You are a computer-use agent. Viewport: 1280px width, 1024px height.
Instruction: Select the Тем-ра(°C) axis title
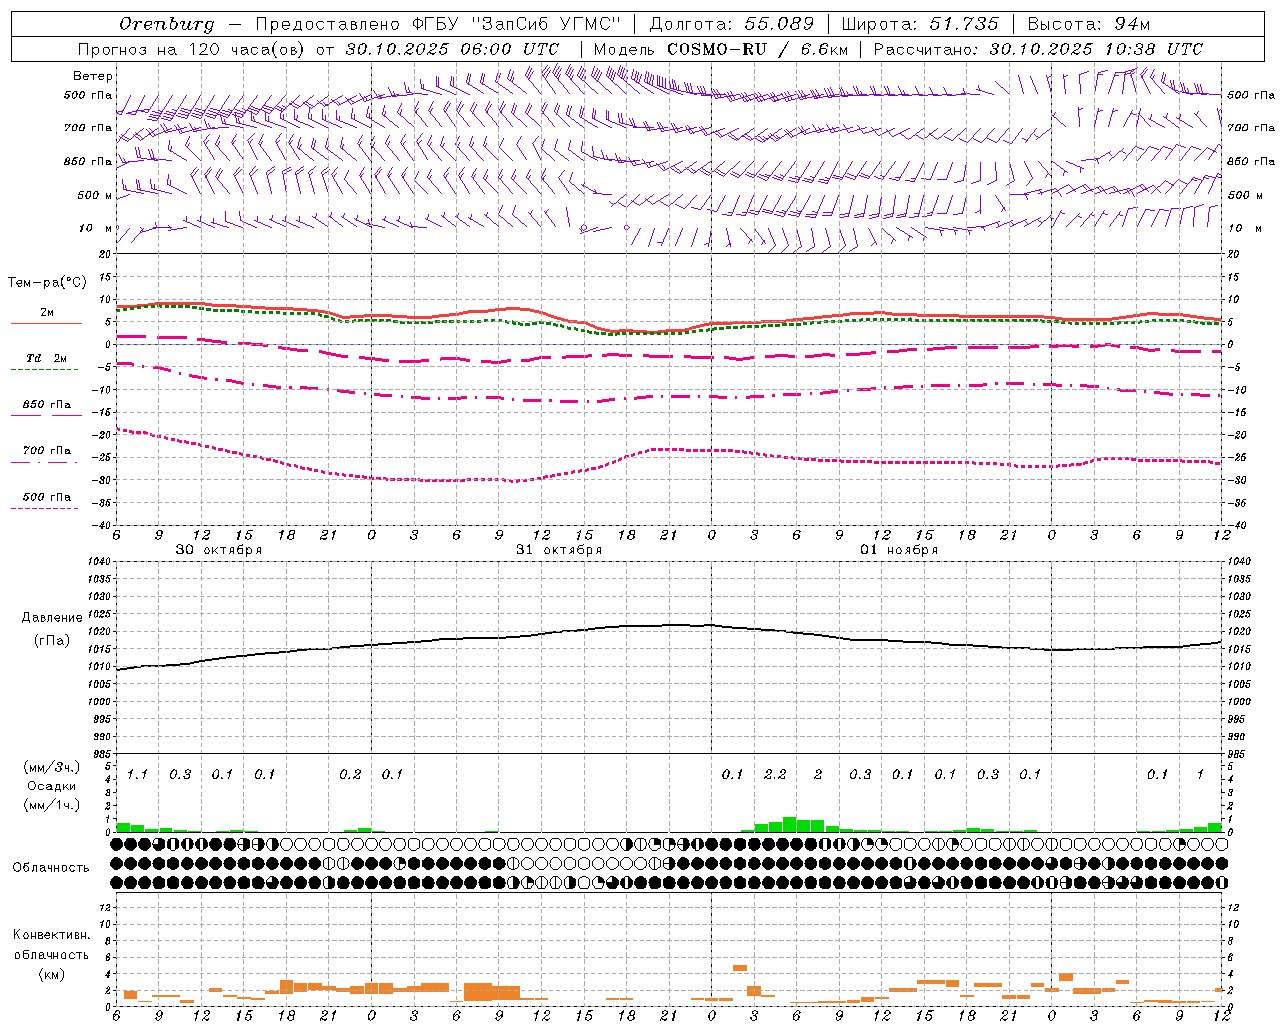click(x=47, y=283)
